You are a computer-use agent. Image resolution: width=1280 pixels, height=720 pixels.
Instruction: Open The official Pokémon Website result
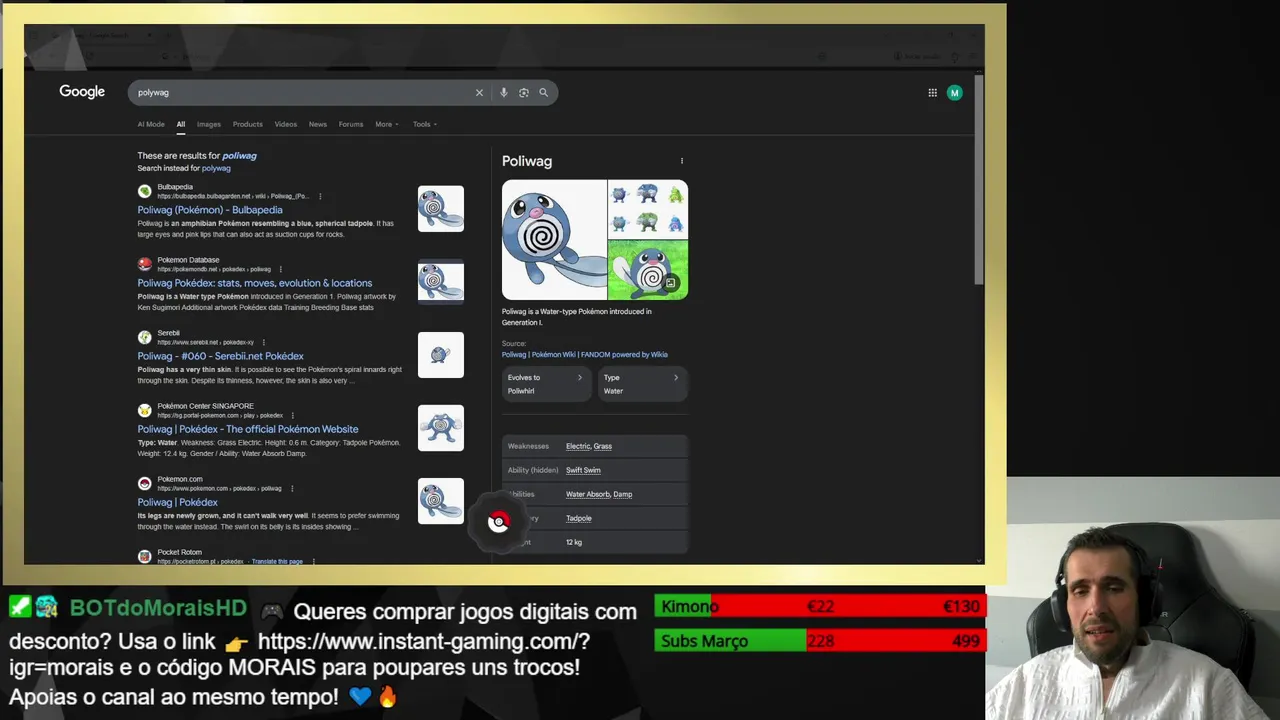coord(248,429)
